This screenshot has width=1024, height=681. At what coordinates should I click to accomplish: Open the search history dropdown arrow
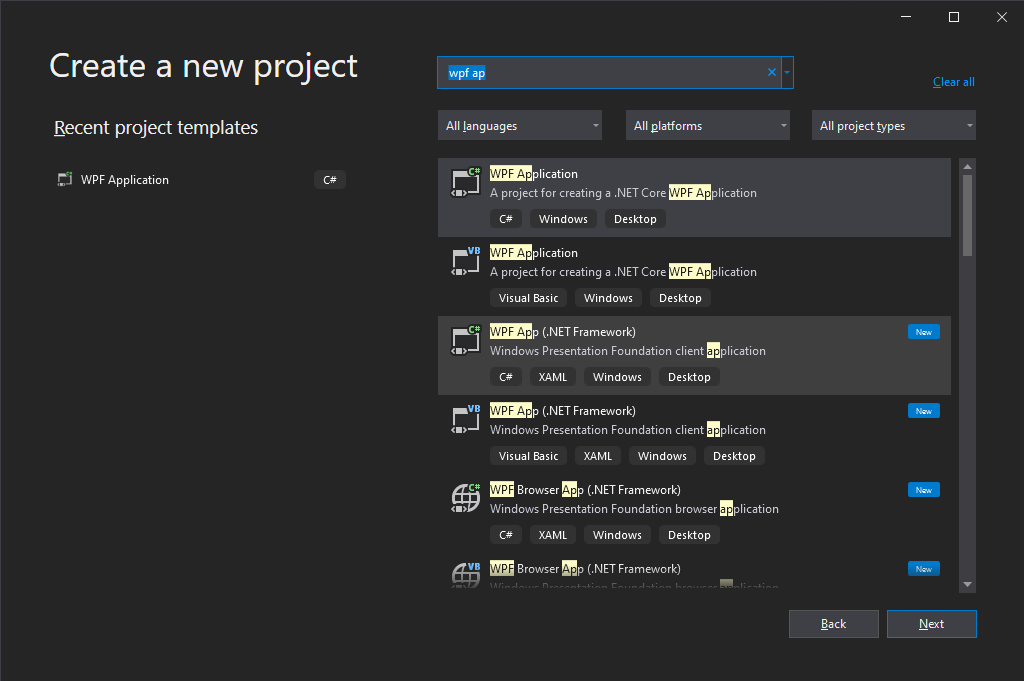coord(787,72)
